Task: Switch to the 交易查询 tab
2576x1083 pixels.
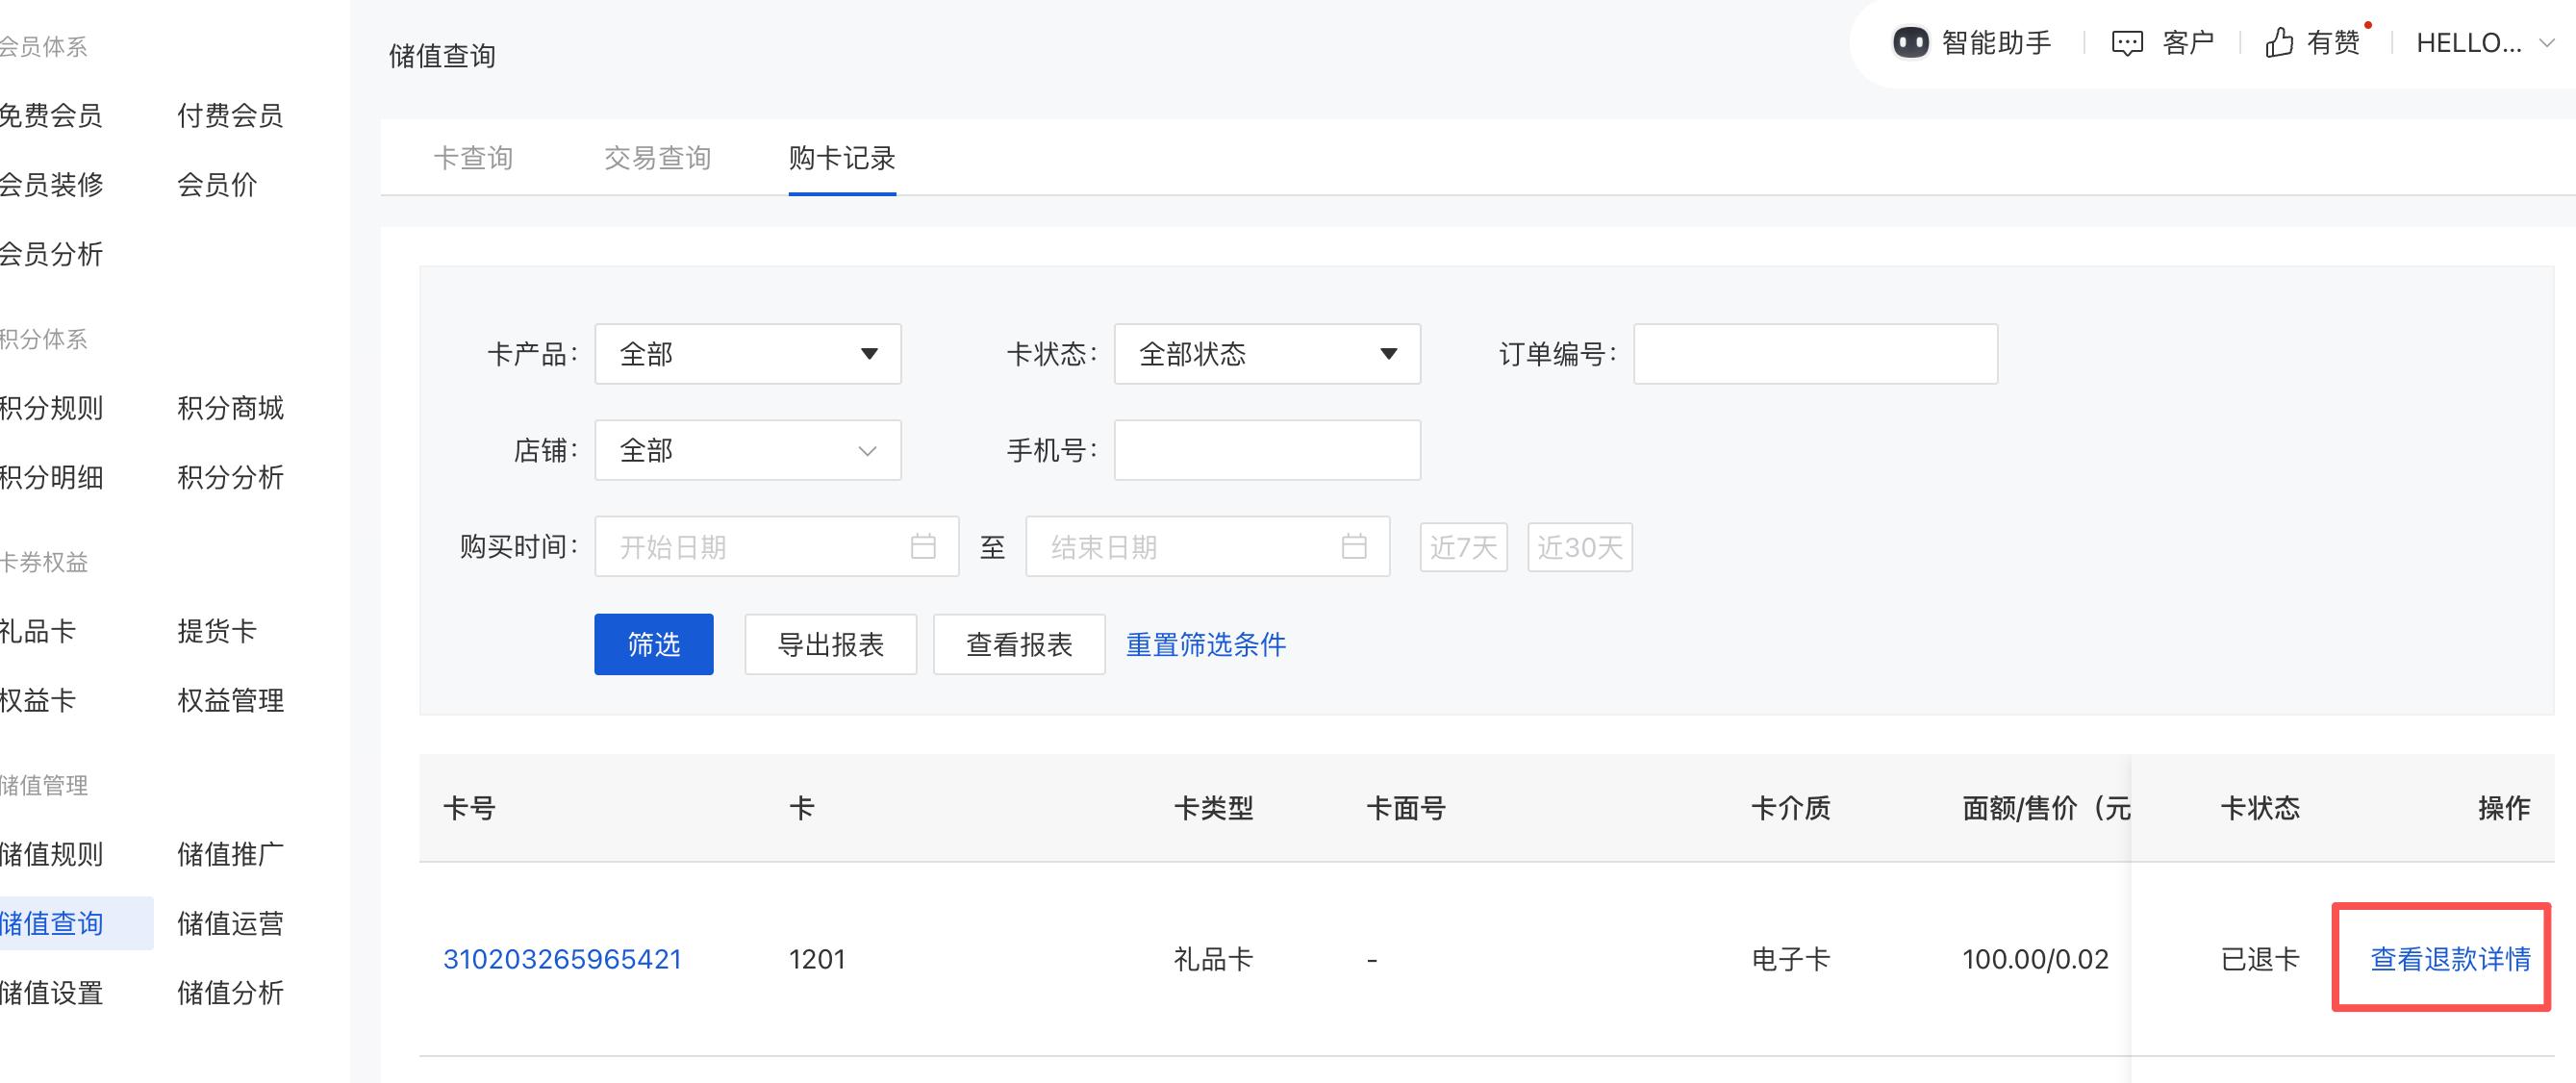Action: click(657, 158)
